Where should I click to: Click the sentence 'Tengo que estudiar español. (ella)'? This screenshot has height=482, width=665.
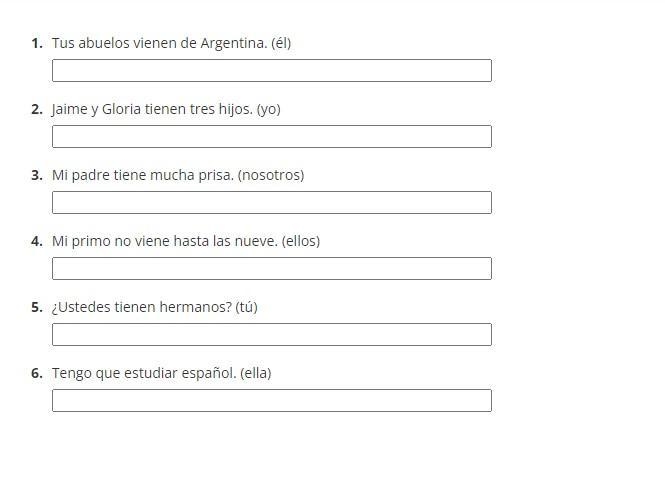[162, 373]
